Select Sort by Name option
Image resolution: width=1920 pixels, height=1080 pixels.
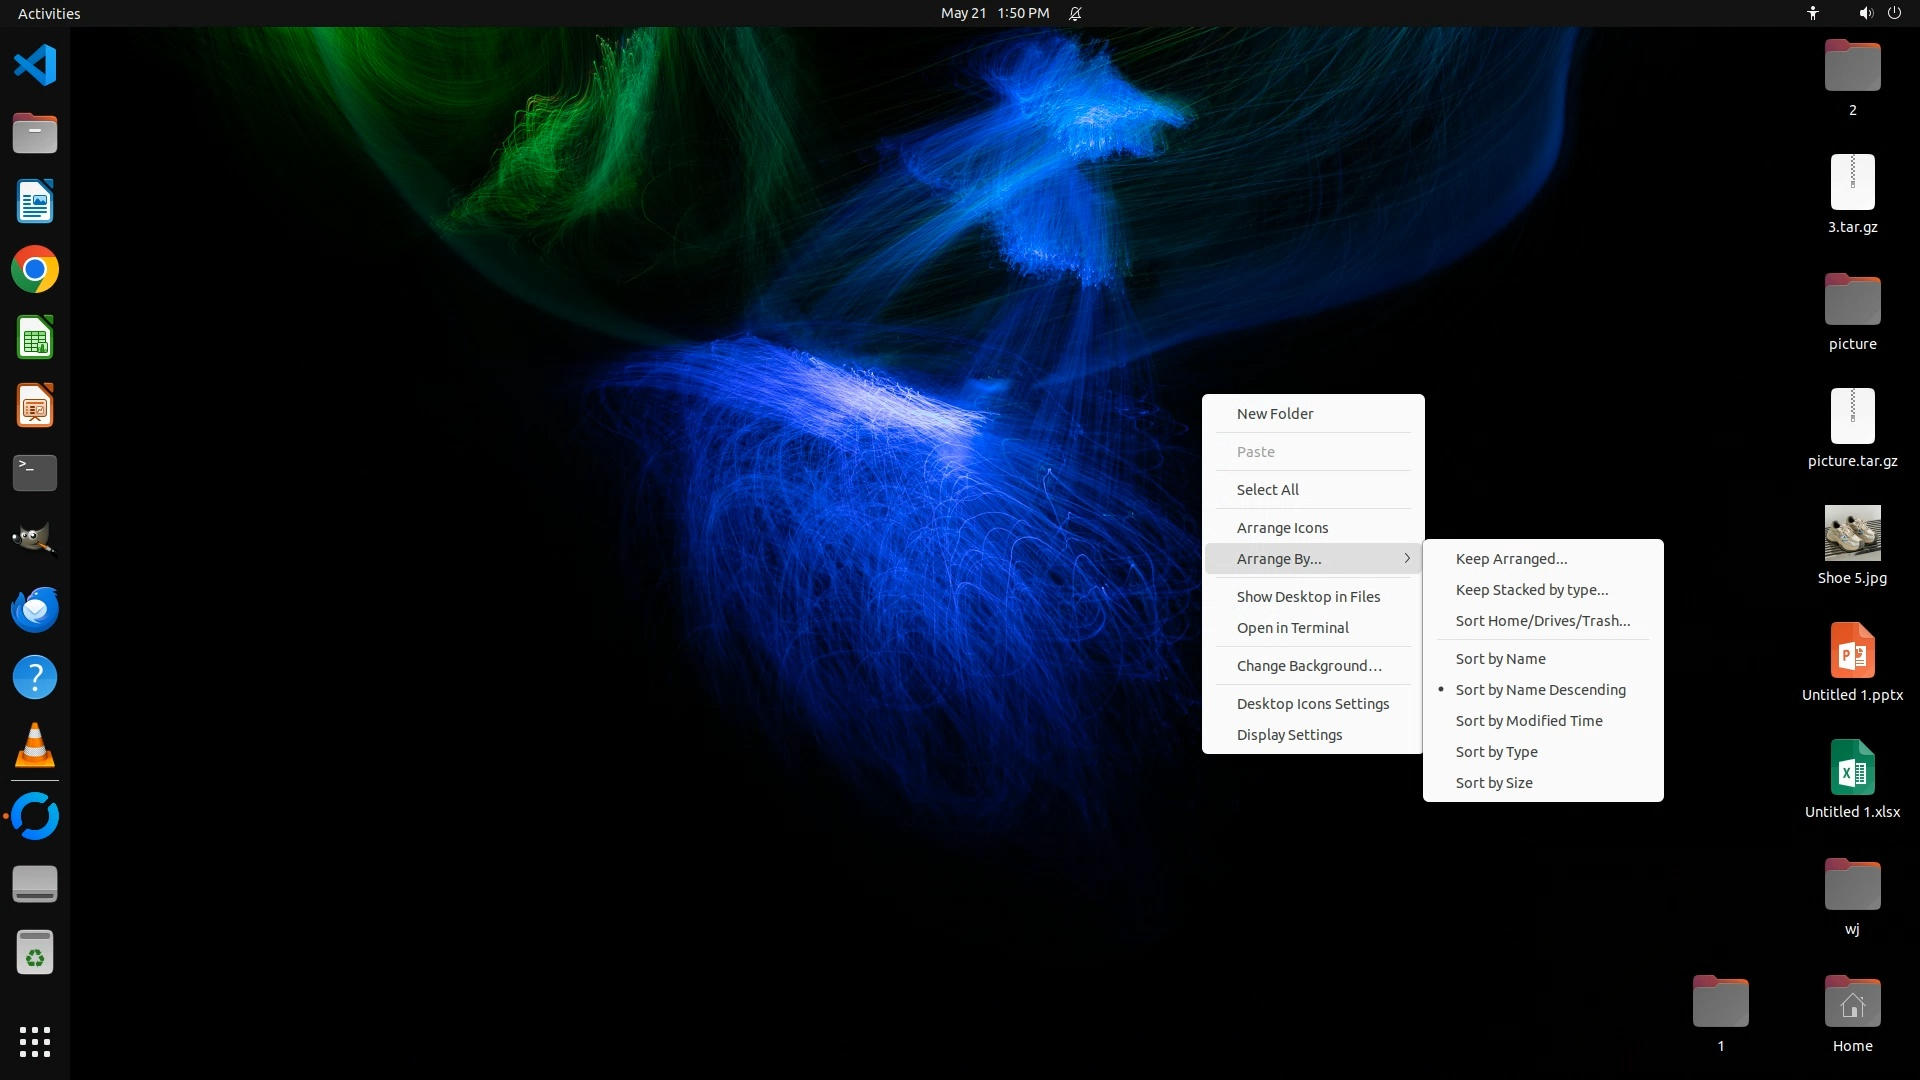[x=1500, y=659]
